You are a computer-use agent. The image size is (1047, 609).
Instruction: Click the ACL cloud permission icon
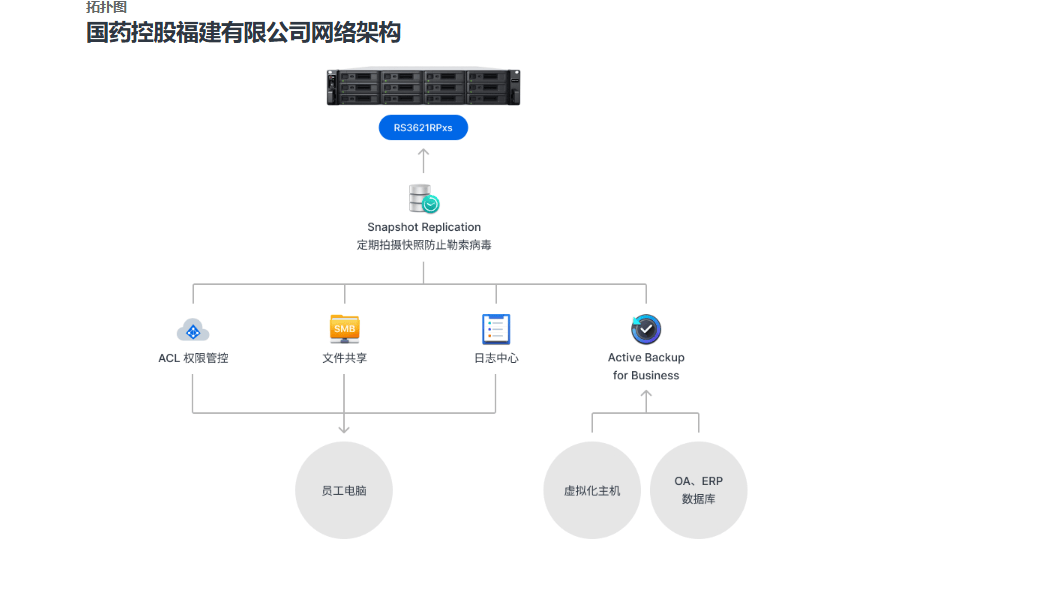(x=193, y=330)
